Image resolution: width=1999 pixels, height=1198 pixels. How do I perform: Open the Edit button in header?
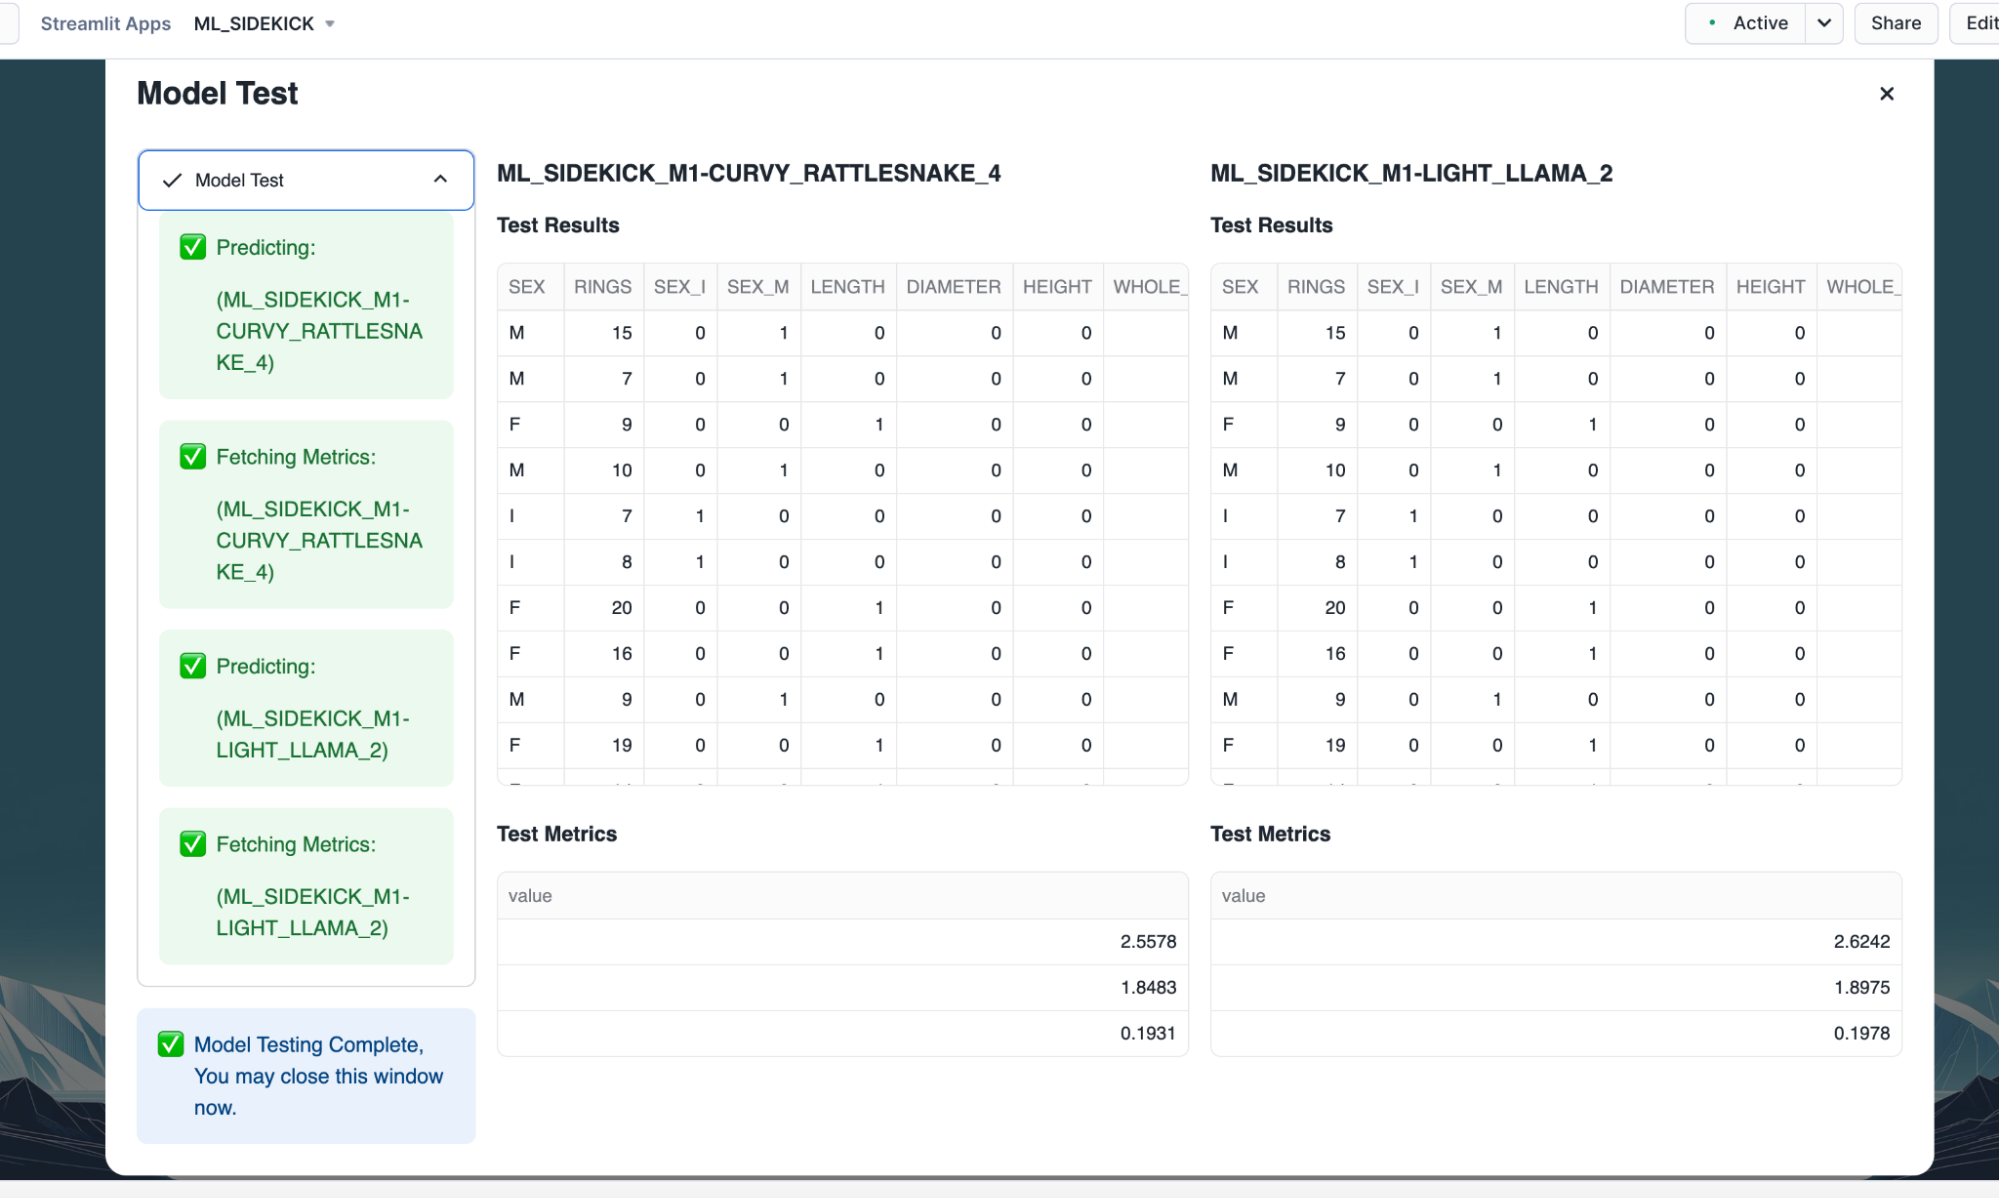tap(1980, 23)
